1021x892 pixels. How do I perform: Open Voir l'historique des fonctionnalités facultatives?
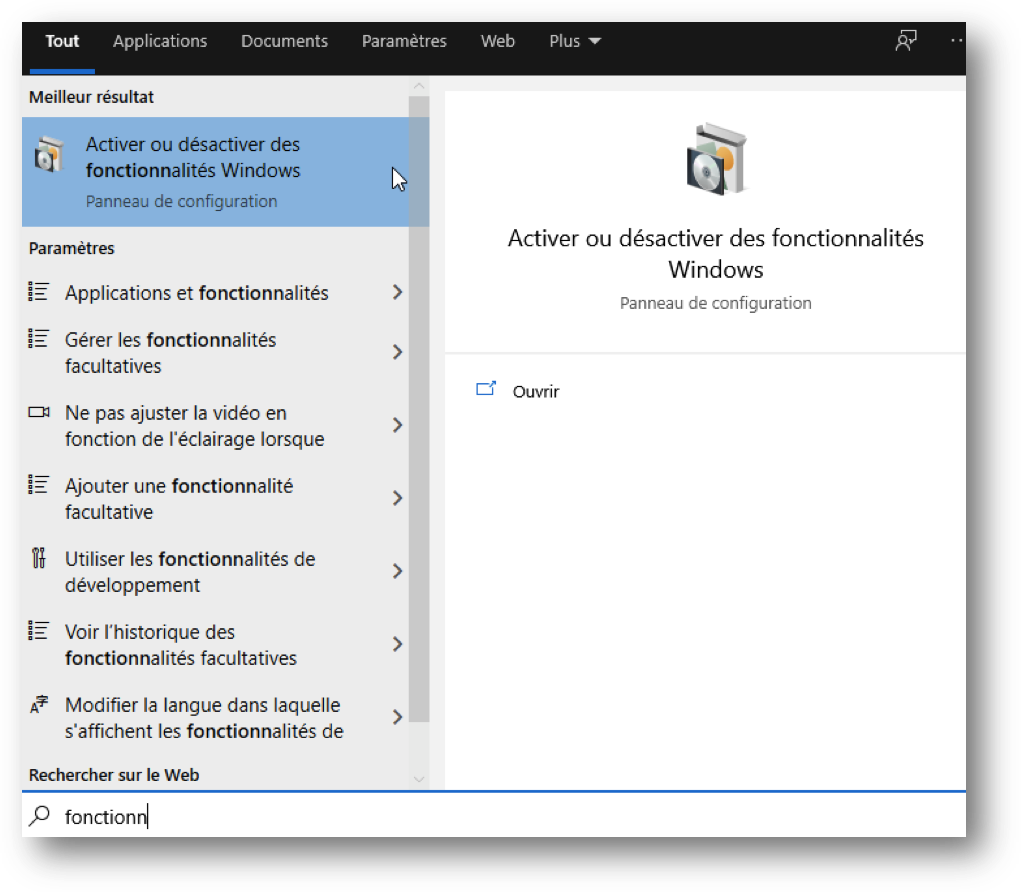[x=216, y=644]
